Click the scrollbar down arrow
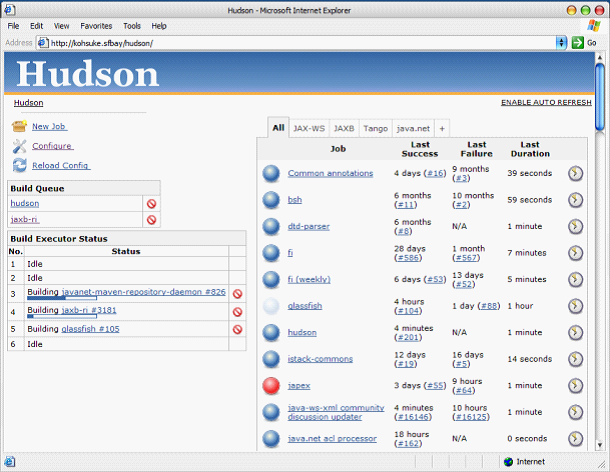The height and width of the screenshot is (472, 610). 599,444
